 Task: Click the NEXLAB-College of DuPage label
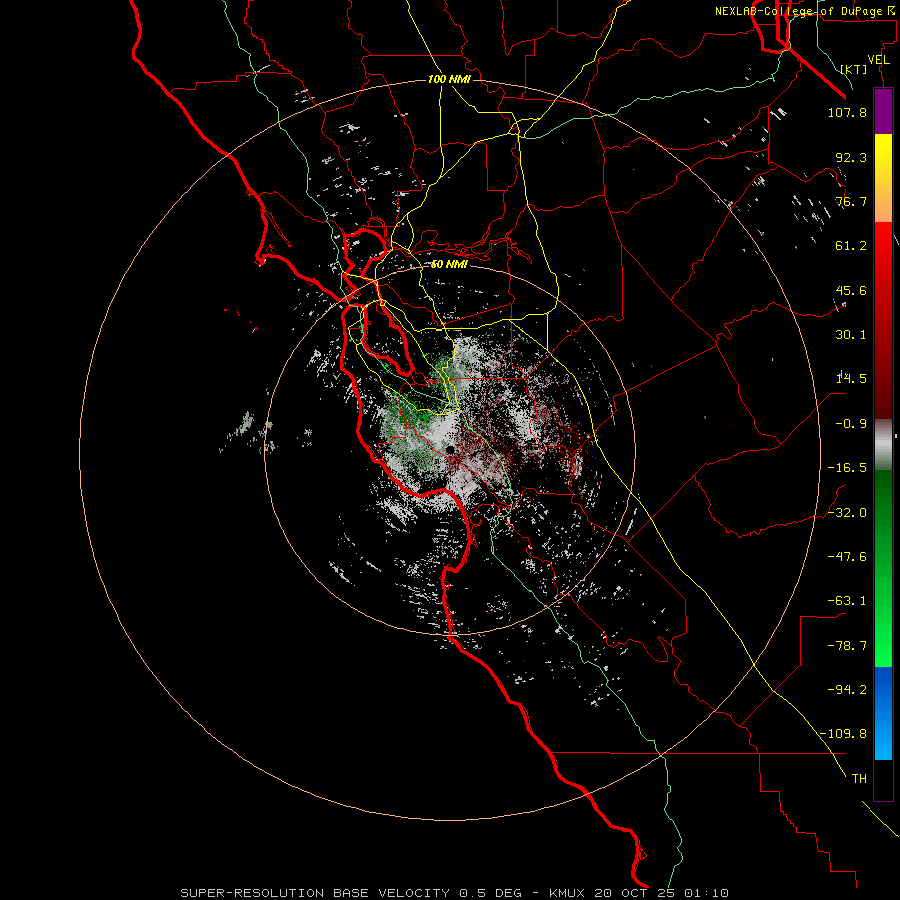point(804,11)
